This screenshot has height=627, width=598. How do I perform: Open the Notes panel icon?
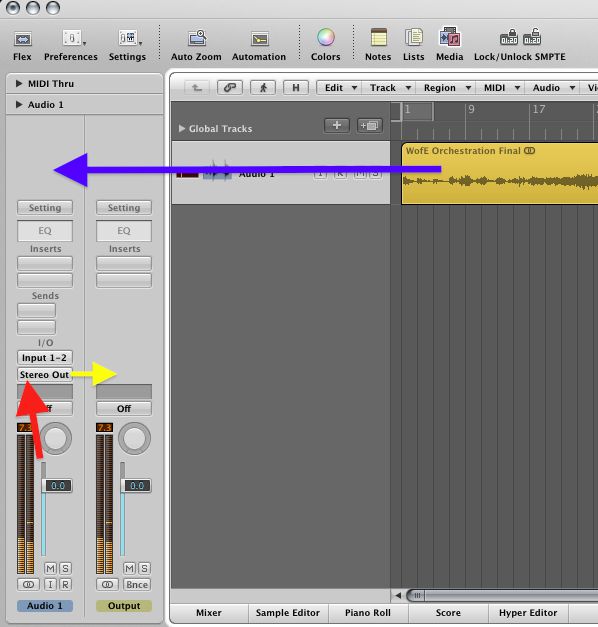click(378, 38)
